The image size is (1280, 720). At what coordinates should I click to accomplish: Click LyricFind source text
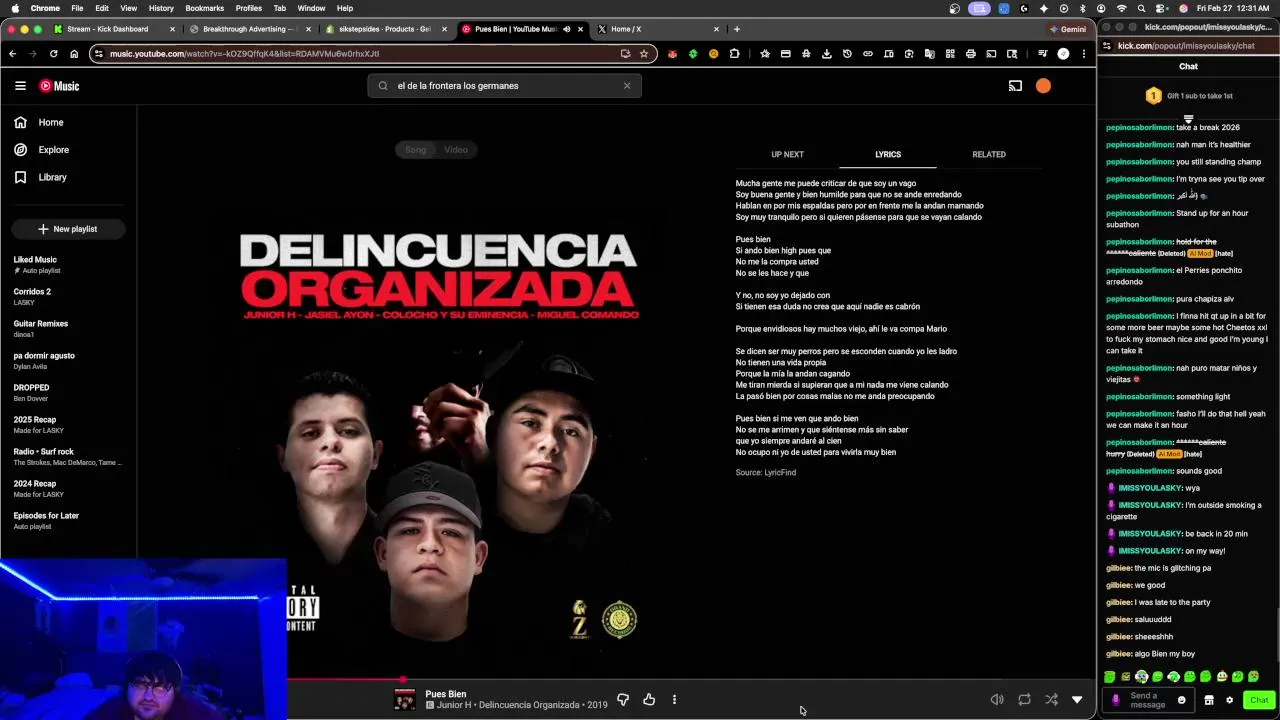[766, 472]
